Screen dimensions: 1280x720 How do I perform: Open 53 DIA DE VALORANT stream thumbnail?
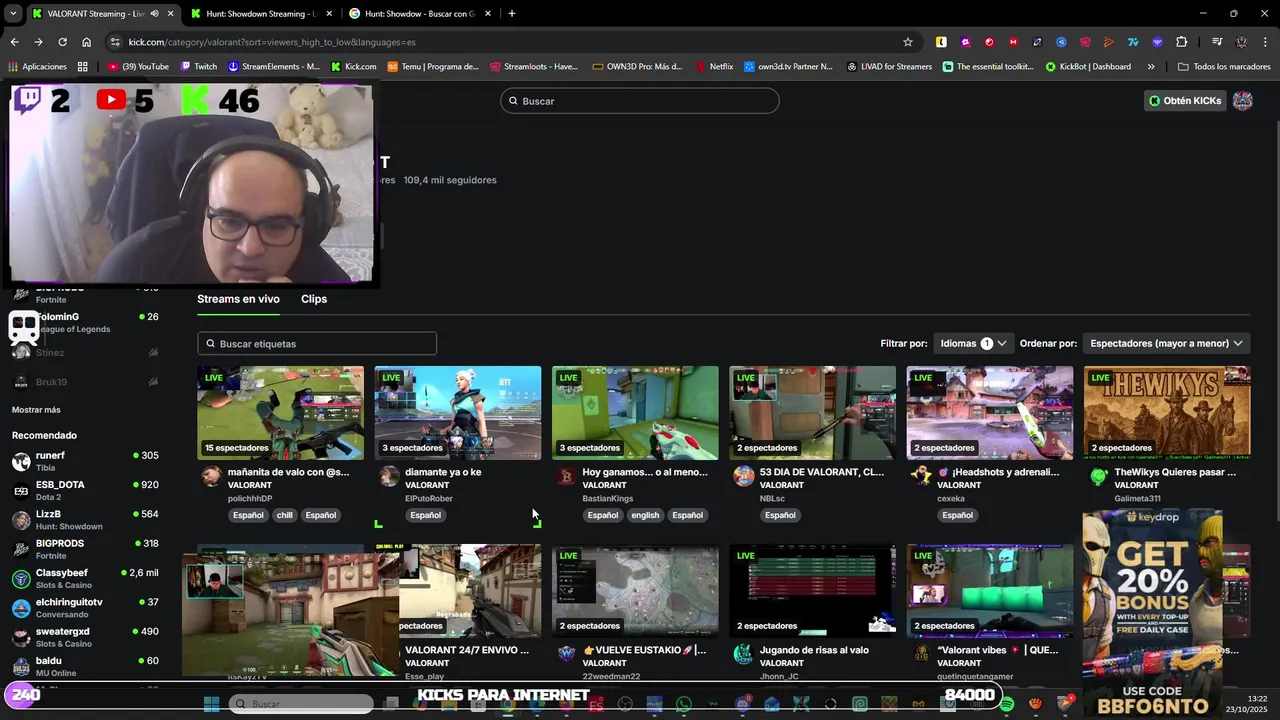click(x=812, y=413)
